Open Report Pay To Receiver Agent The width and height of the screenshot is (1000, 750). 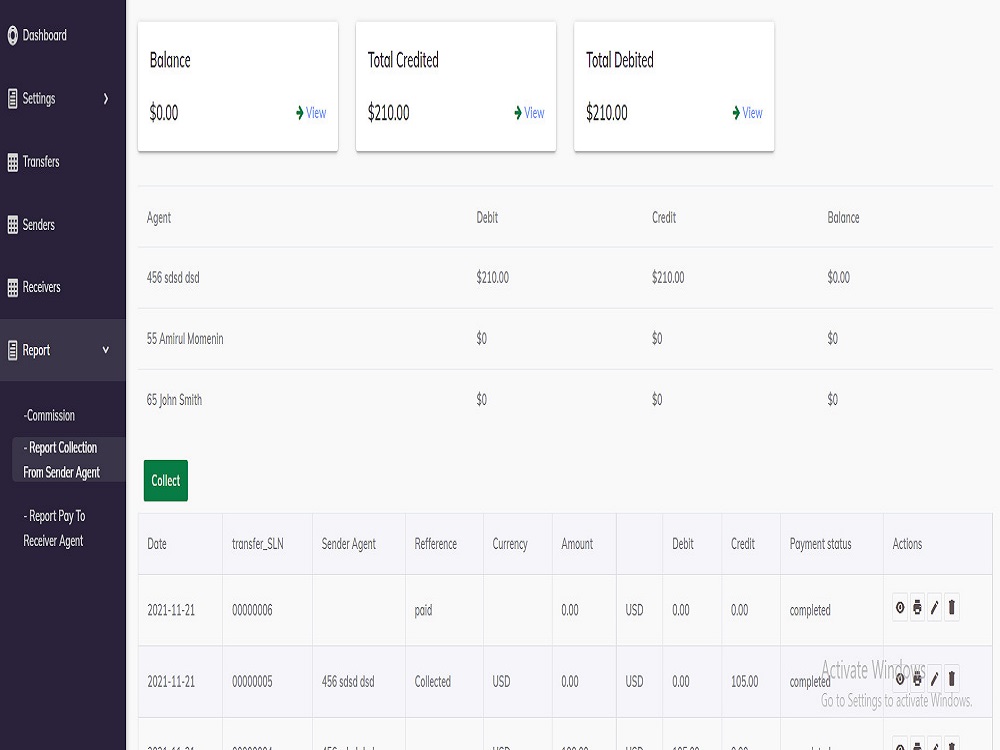click(x=54, y=528)
